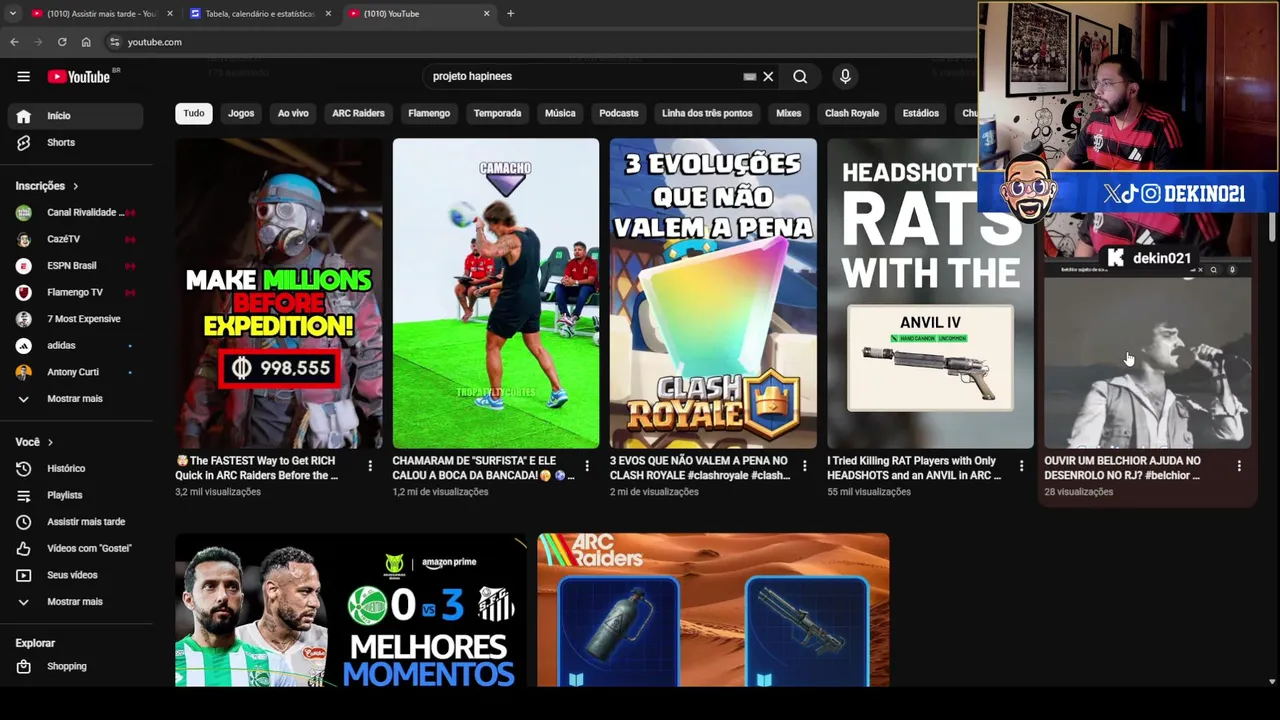
Task: Open ESPN Brasil channel subscription
Action: pyautogui.click(x=76, y=266)
